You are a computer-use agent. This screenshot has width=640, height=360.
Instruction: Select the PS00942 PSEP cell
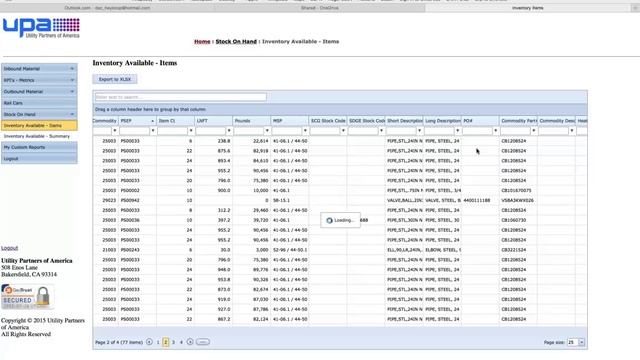(x=138, y=200)
